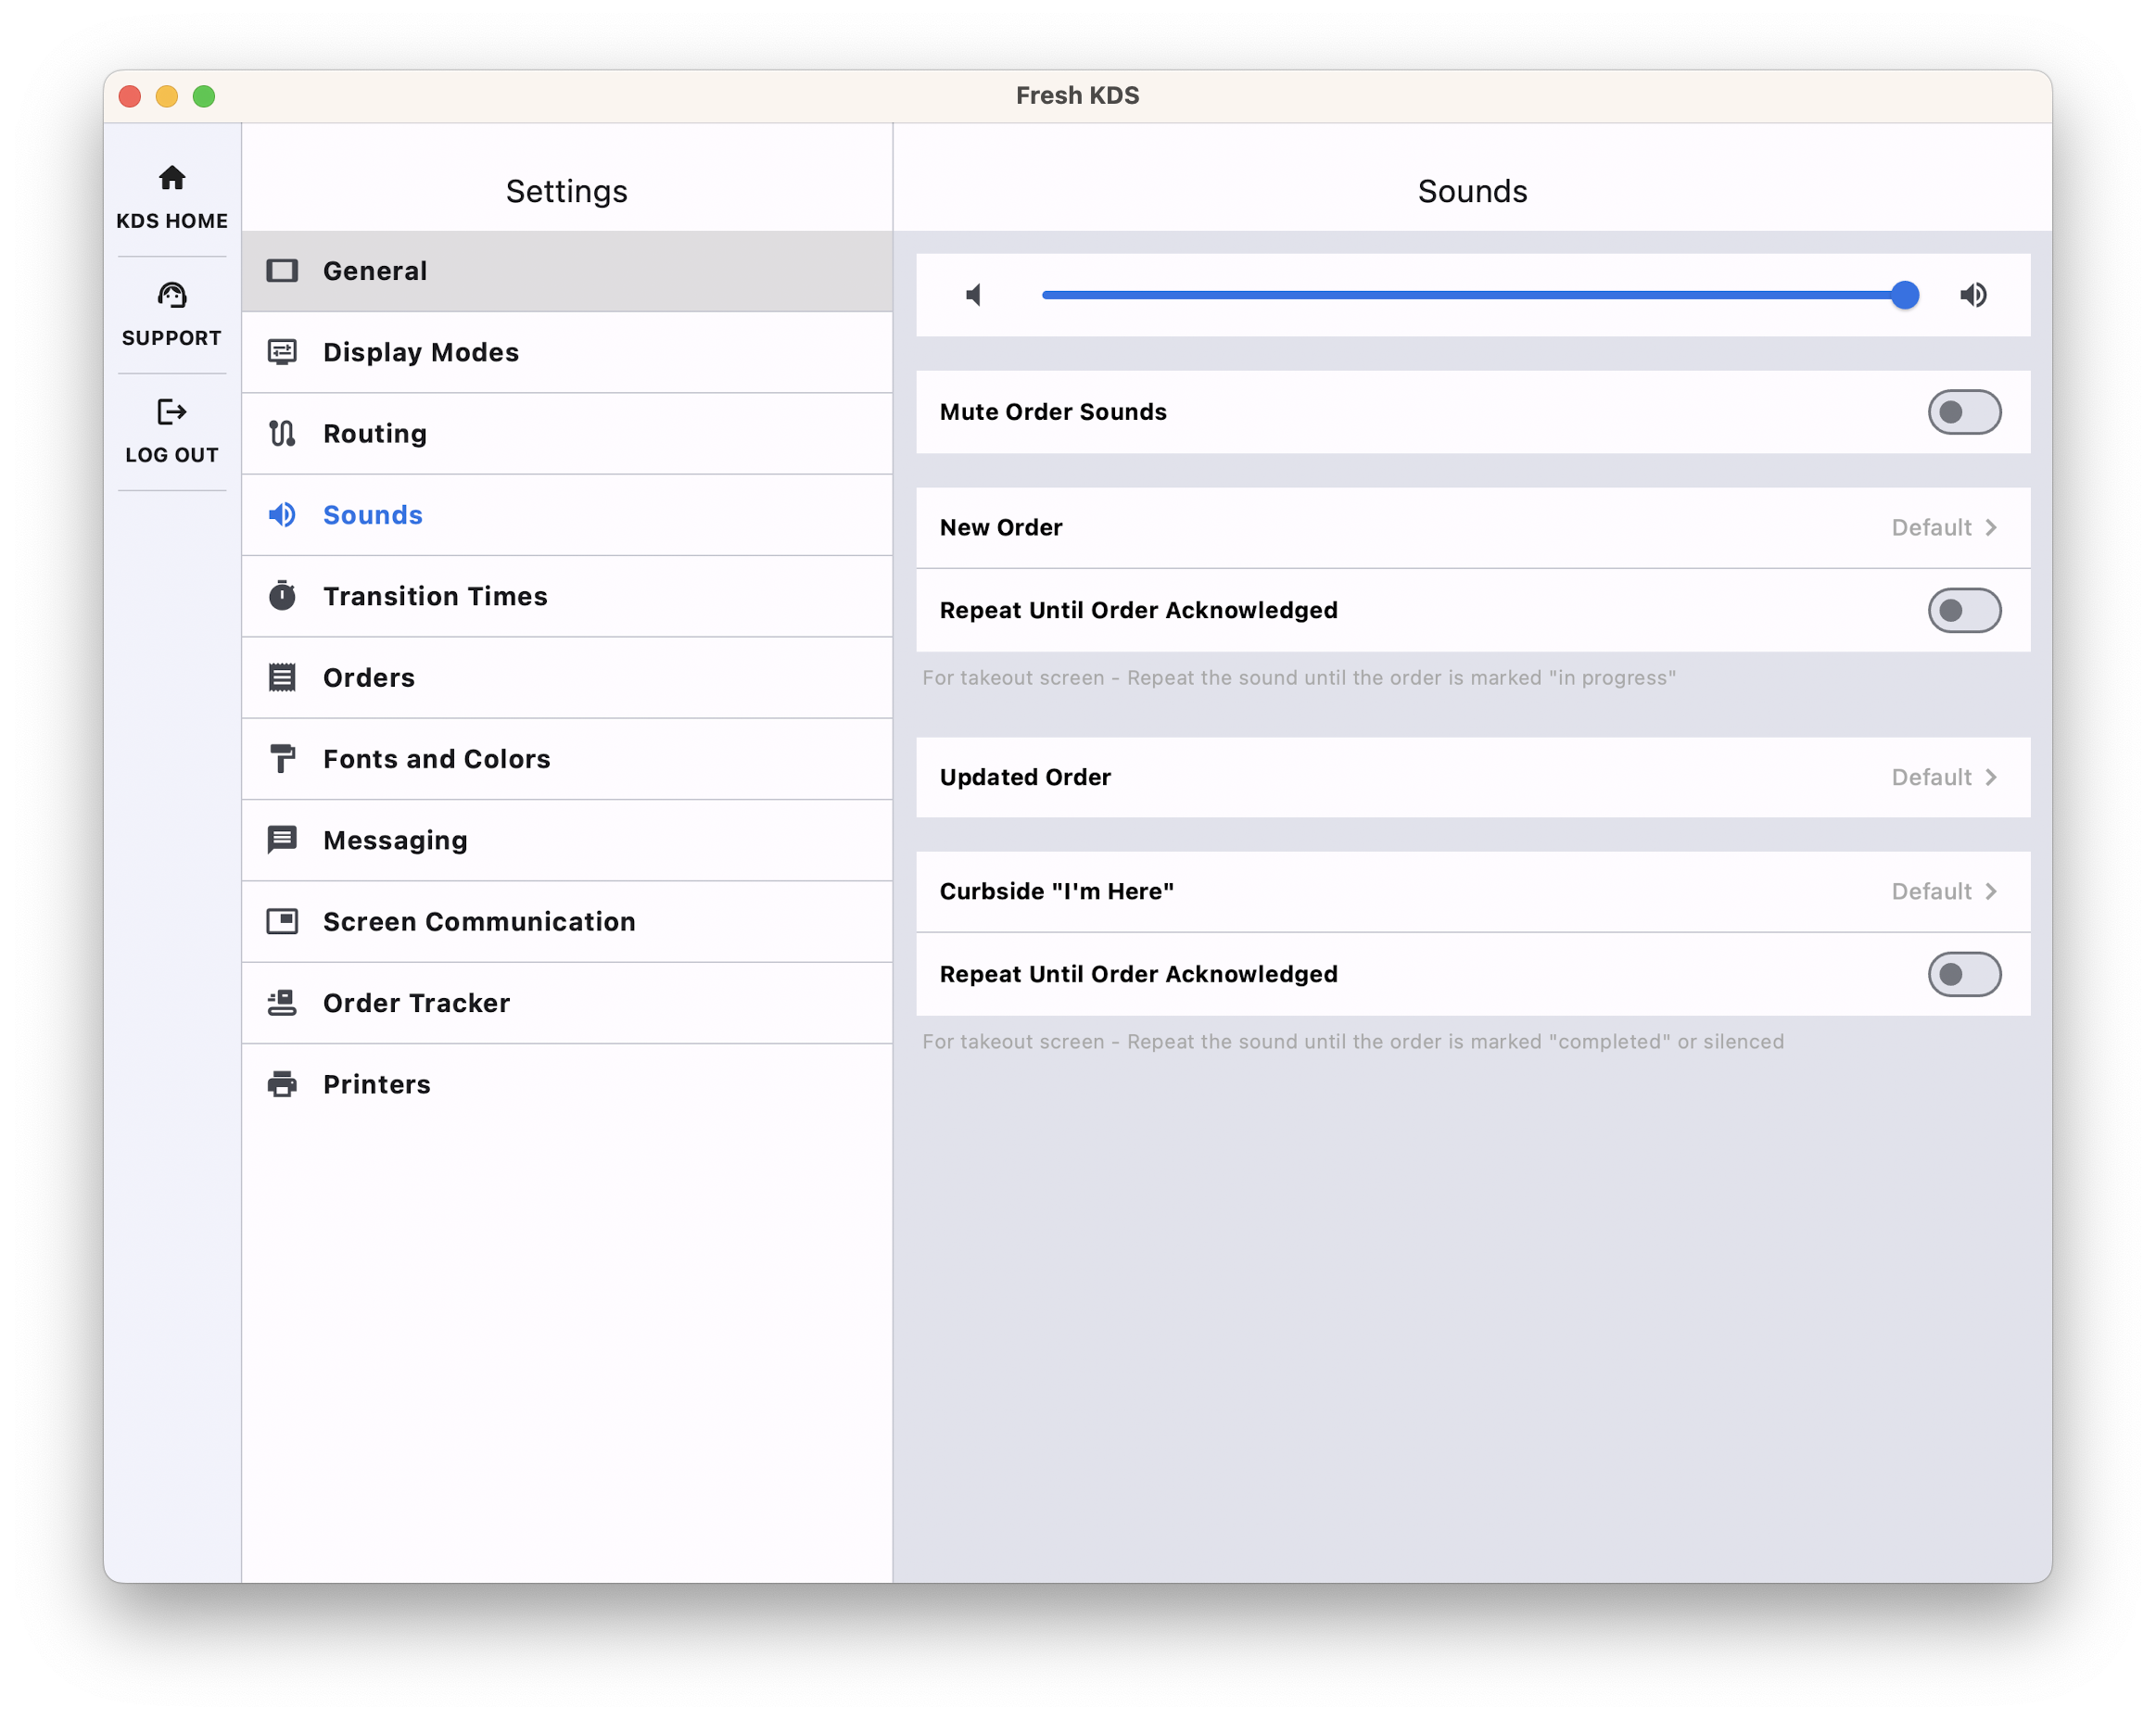
Task: Select Orders settings item
Action: coord(567,677)
